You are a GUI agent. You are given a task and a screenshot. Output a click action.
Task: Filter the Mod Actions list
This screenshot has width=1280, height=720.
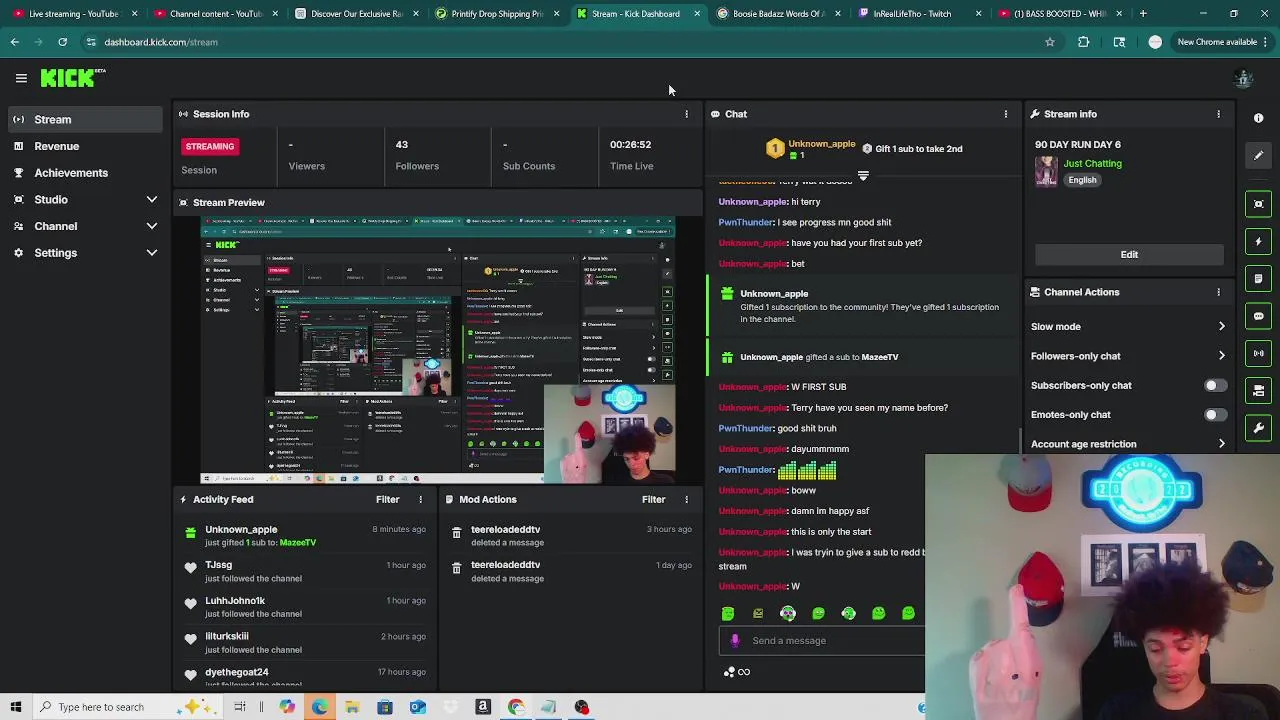pyautogui.click(x=653, y=499)
